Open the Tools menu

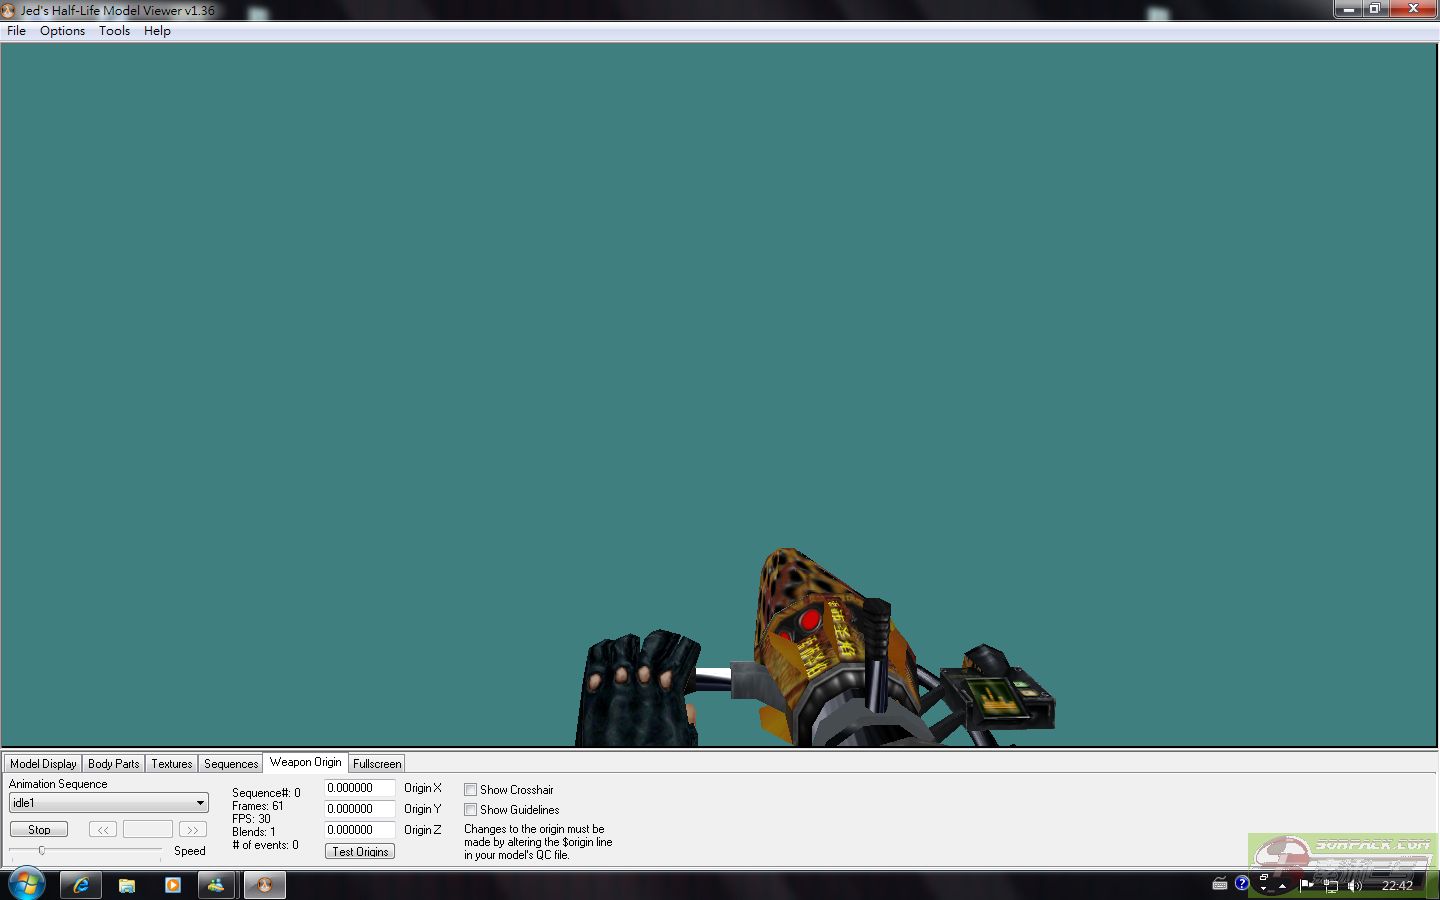click(114, 31)
